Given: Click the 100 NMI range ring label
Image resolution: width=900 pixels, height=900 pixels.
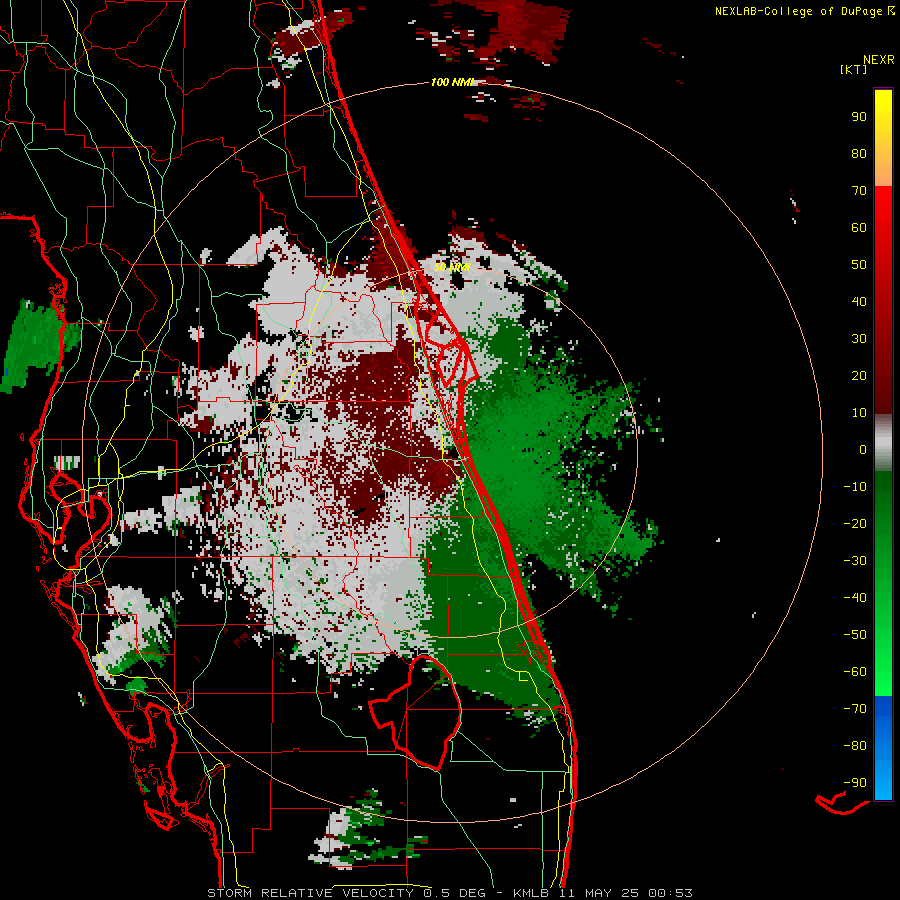Looking at the screenshot, I should [452, 83].
